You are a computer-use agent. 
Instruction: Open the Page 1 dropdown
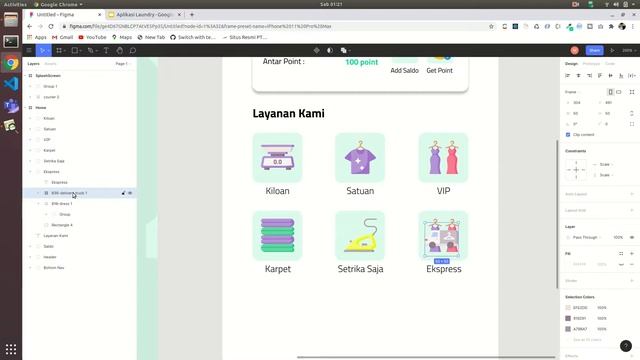(x=122, y=64)
